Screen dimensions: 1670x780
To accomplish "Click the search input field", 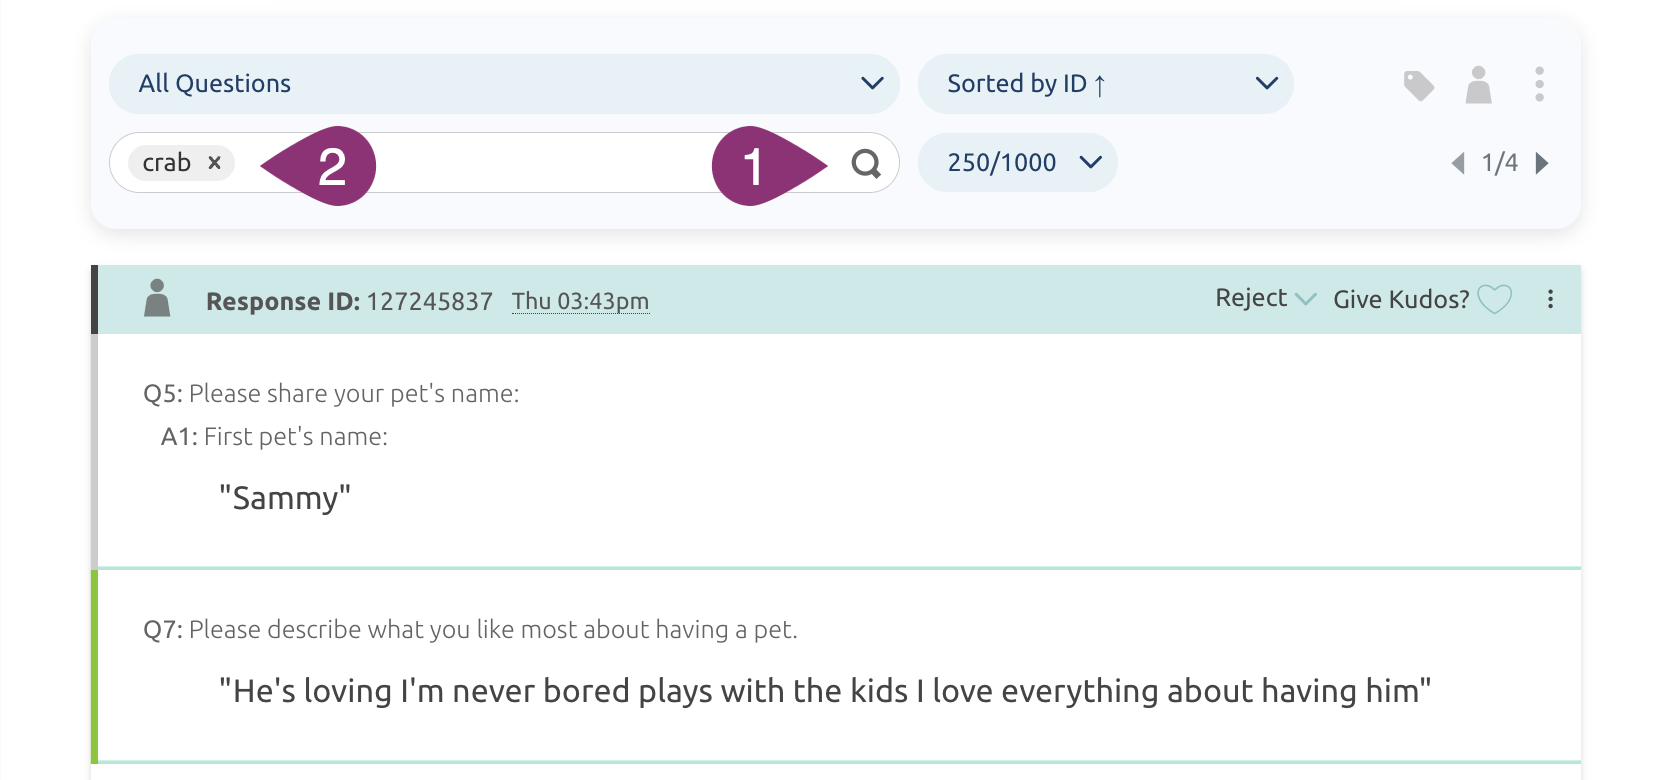I will pos(504,163).
